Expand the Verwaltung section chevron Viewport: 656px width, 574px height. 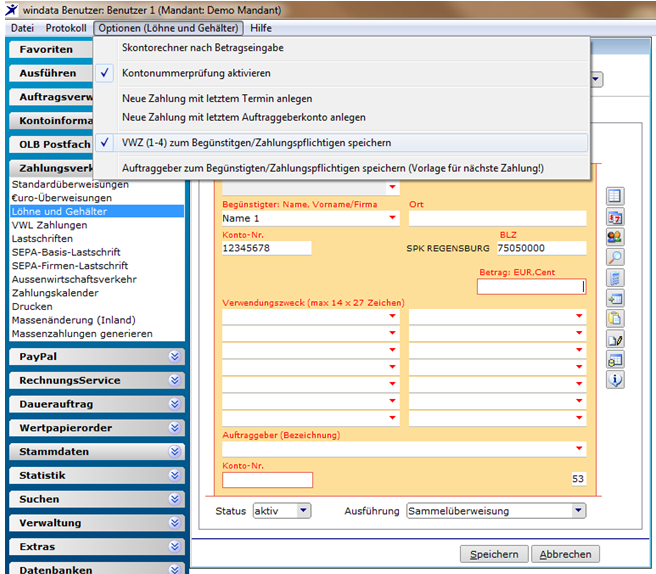click(174, 523)
